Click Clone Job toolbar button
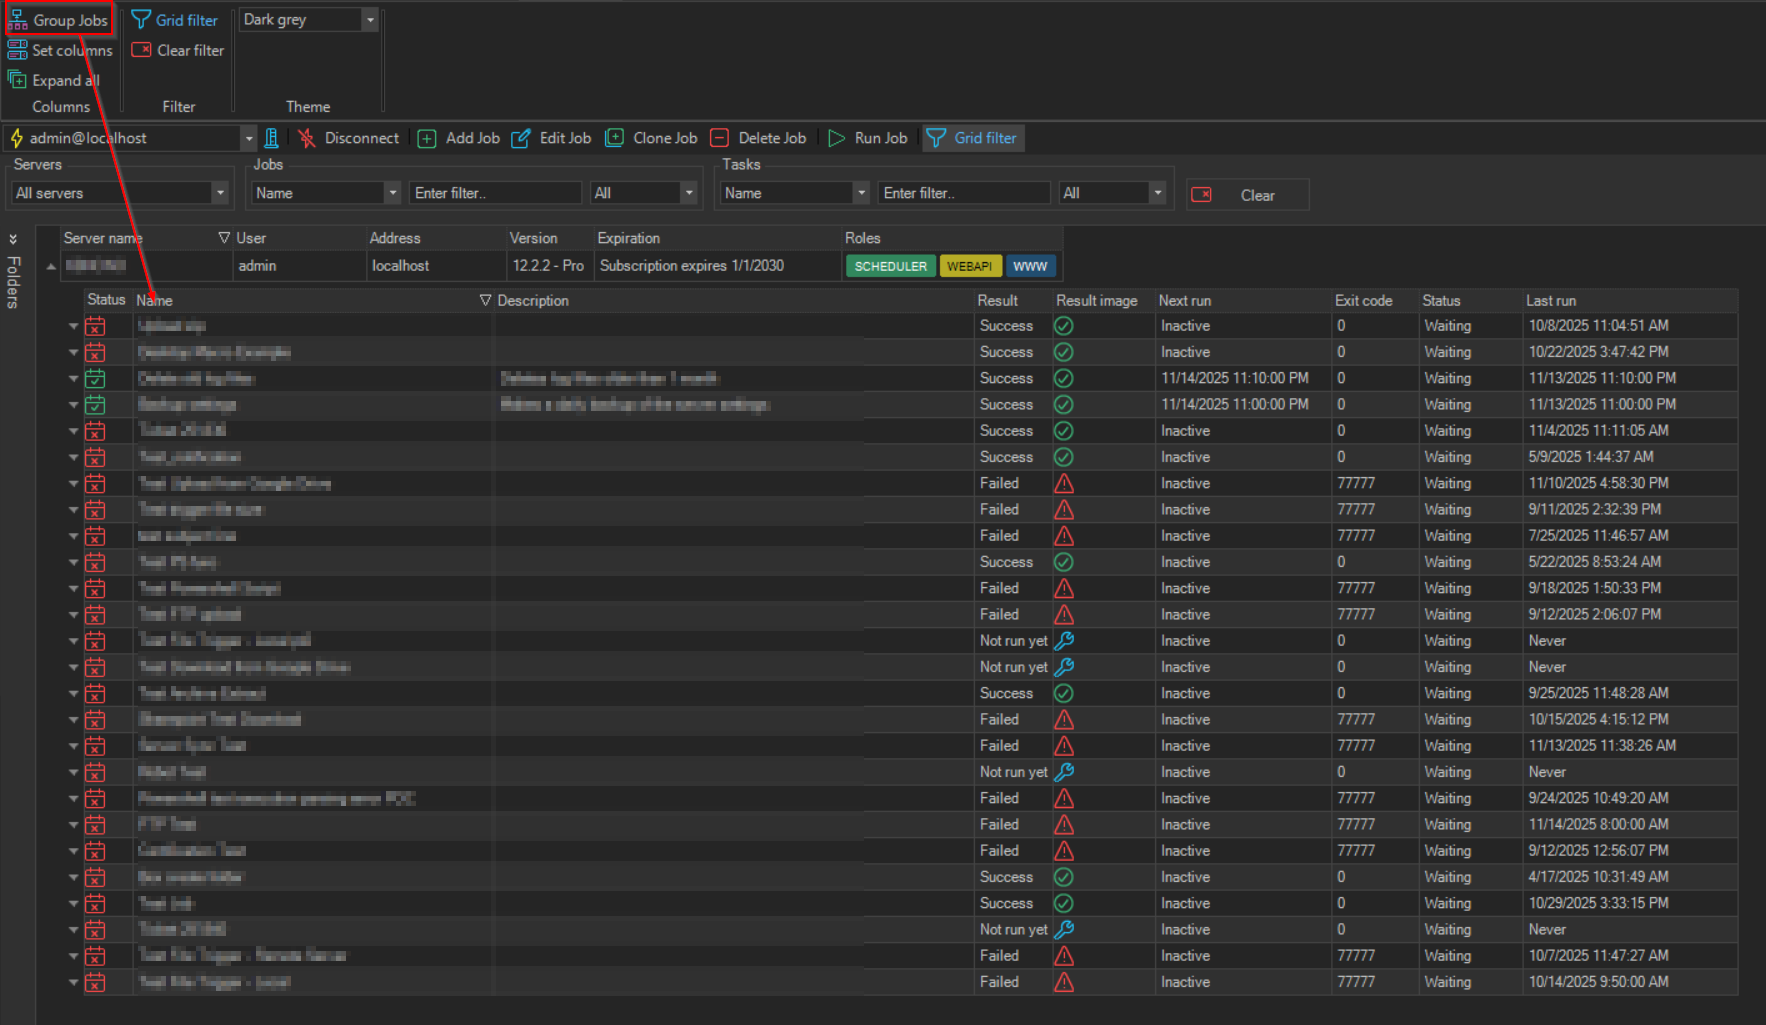The height and width of the screenshot is (1025, 1766). (652, 138)
